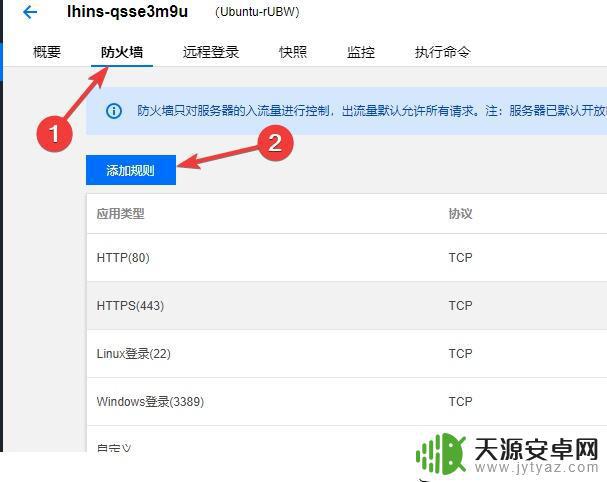Go to the 执行命令 tab
The image size is (607, 482).
click(x=443, y=52)
